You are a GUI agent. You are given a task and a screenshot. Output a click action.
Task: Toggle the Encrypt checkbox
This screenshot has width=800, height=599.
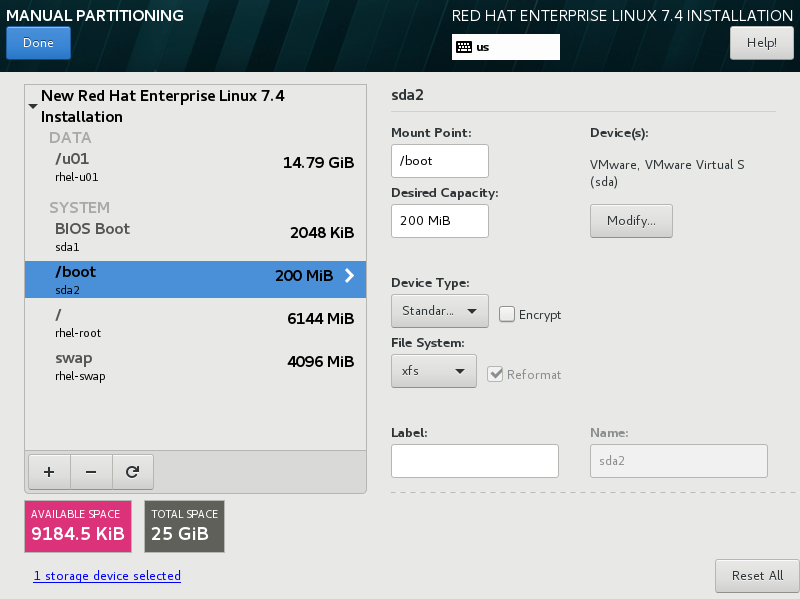pyautogui.click(x=507, y=314)
